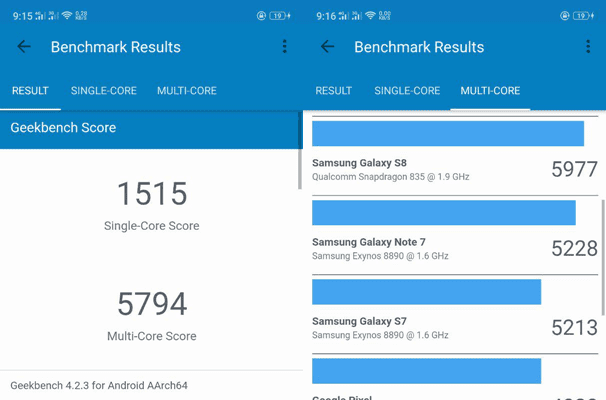The height and width of the screenshot is (400, 606).
Task: Tap clock time 9:16 on right status bar
Action: [326, 16]
